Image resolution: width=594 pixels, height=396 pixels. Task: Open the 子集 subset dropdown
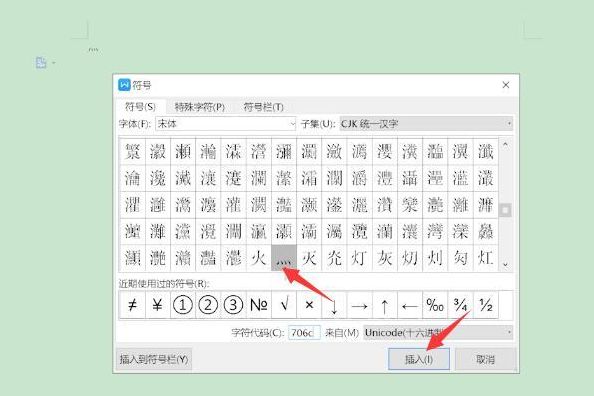click(426, 124)
